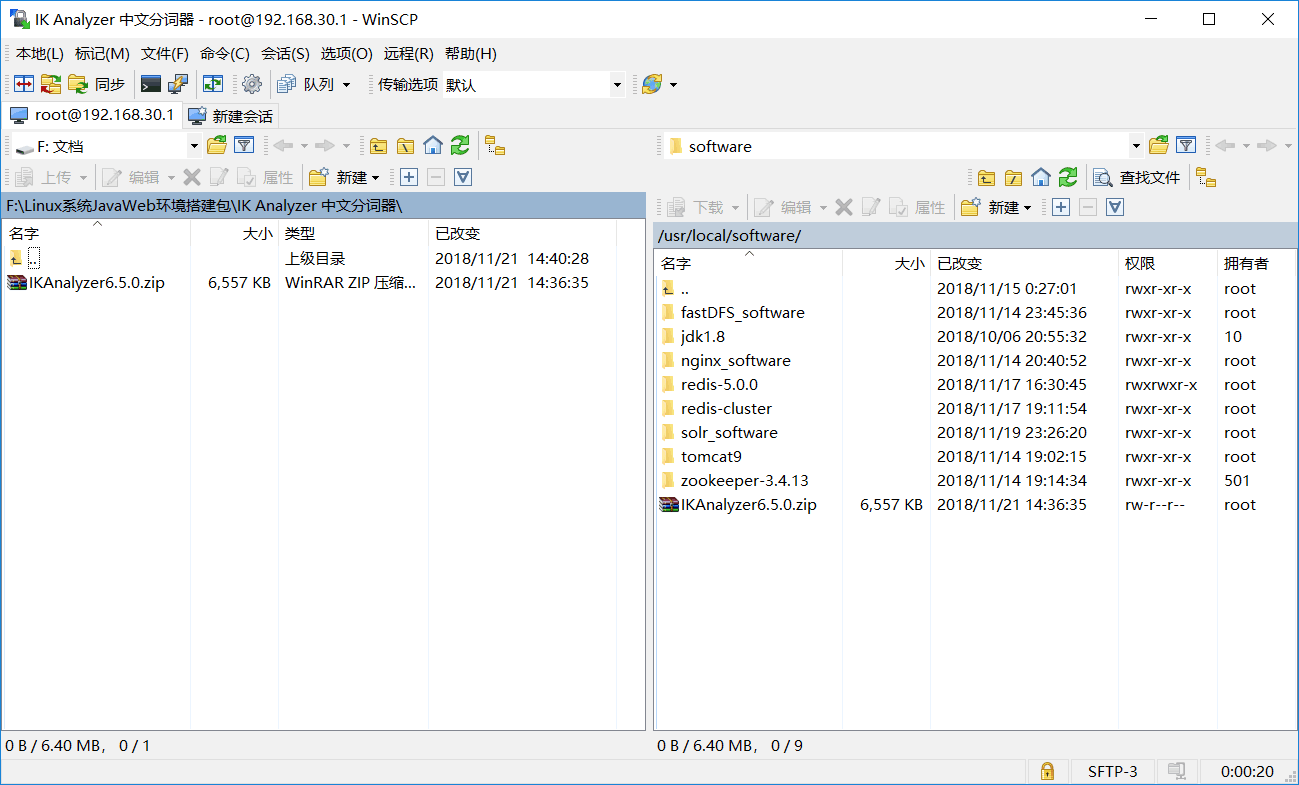Click the lock icon in status bar
Screen dimensions: 1299x785
click(x=1047, y=771)
